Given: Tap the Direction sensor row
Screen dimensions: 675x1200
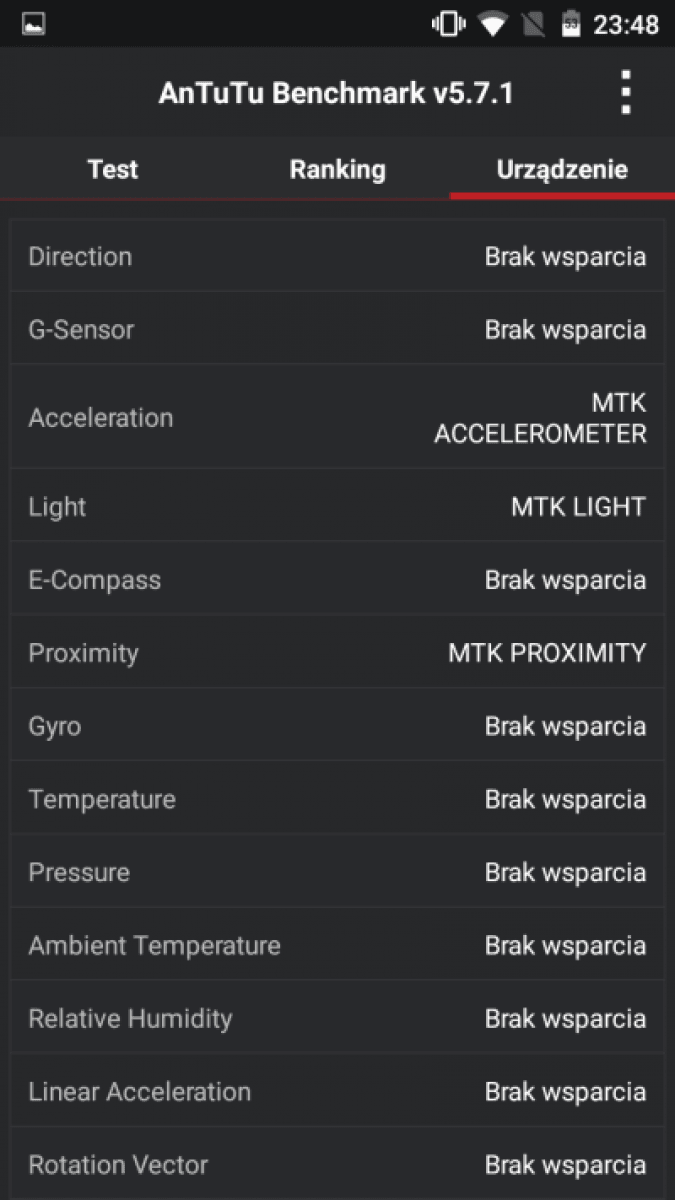Looking at the screenshot, I should pos(337,257).
